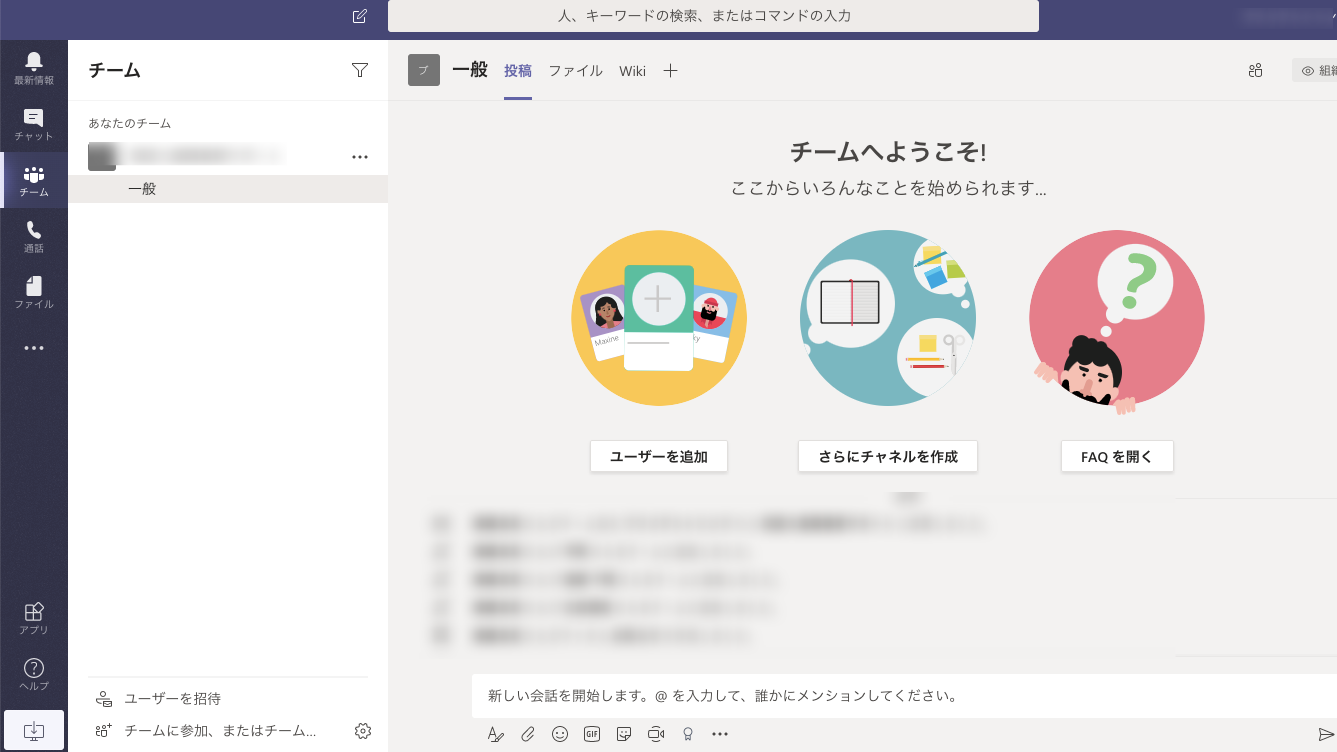This screenshot has width=1337, height=752.
Task: Click the FAQ を開く button
Action: (x=1117, y=456)
